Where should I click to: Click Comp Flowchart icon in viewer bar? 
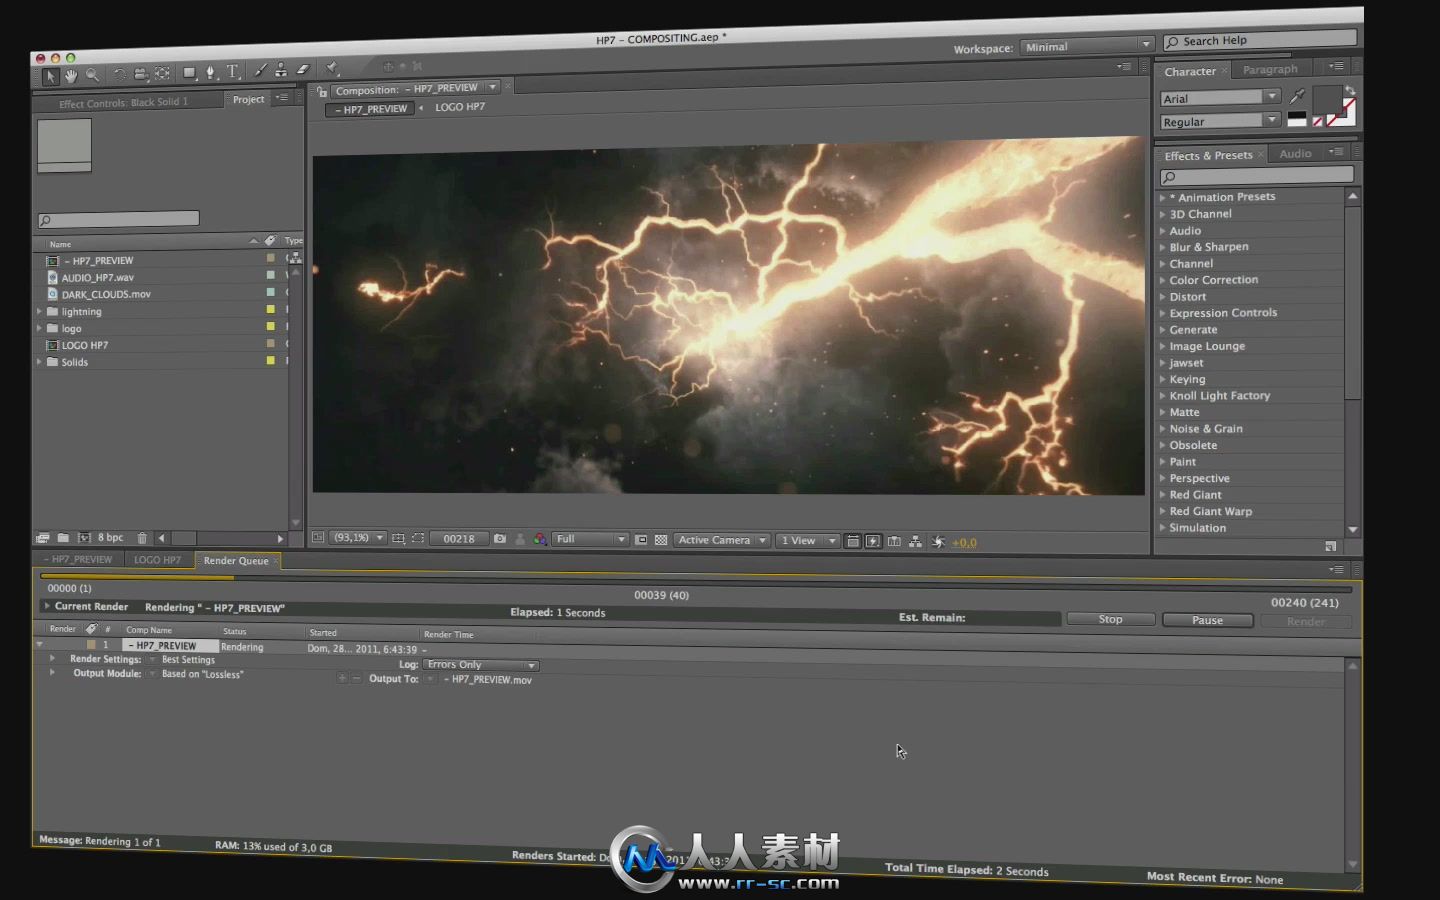pos(915,542)
